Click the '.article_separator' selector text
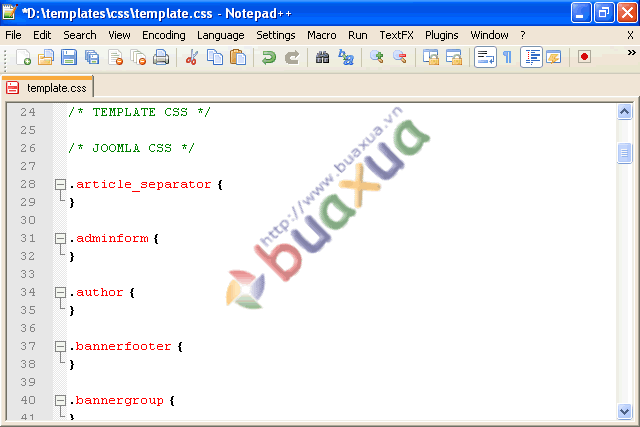This screenshot has height=427, width=640. point(140,184)
